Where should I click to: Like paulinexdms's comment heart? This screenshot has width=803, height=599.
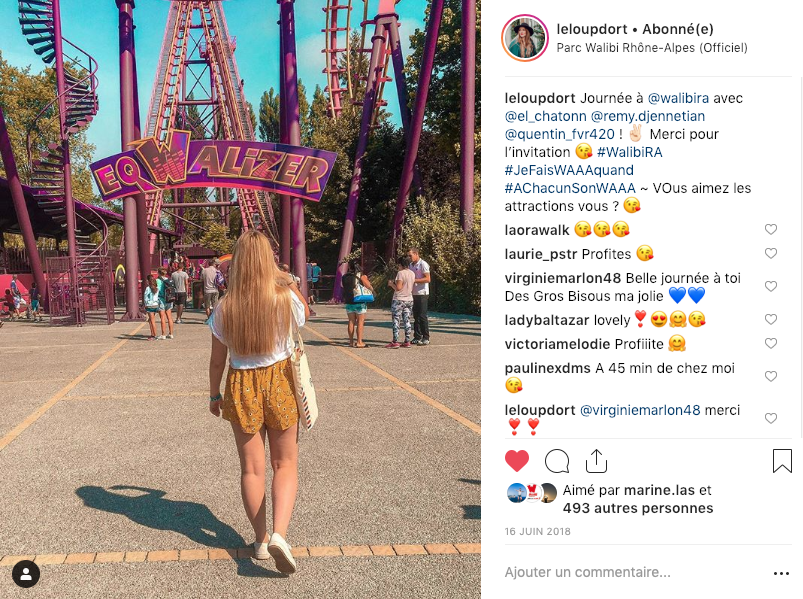click(771, 376)
